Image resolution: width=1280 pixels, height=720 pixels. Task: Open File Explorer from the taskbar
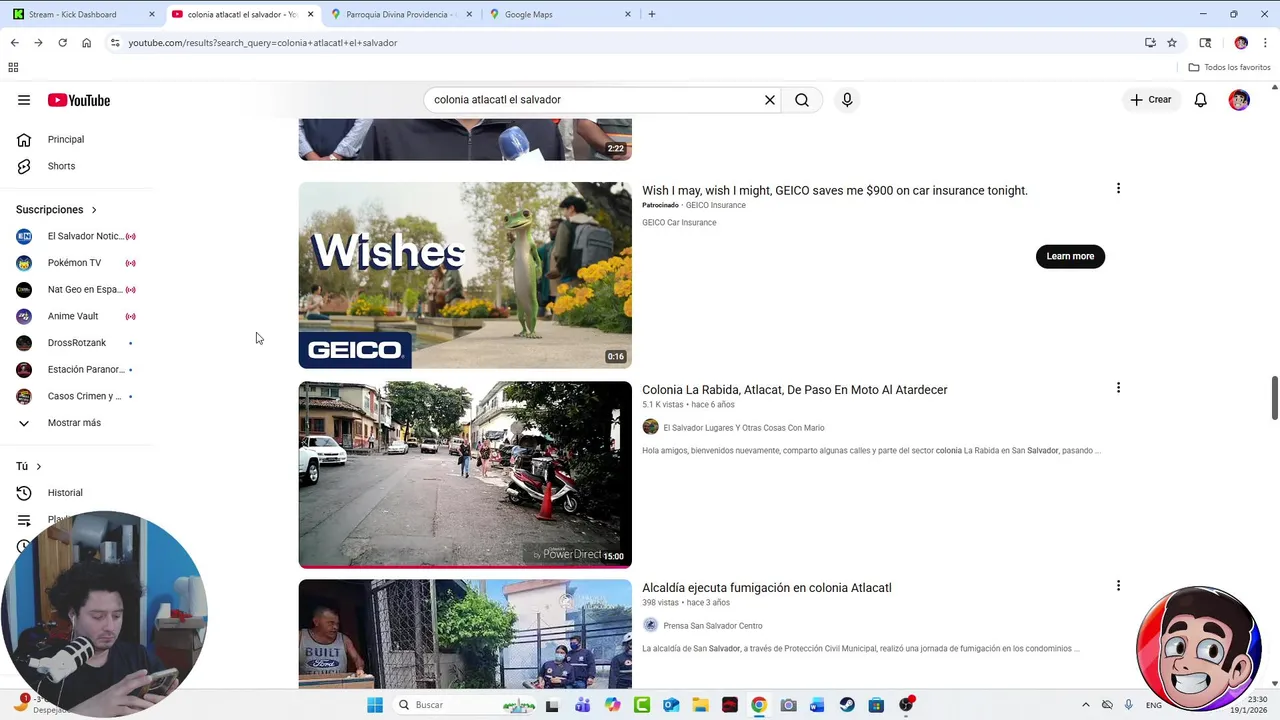(700, 705)
